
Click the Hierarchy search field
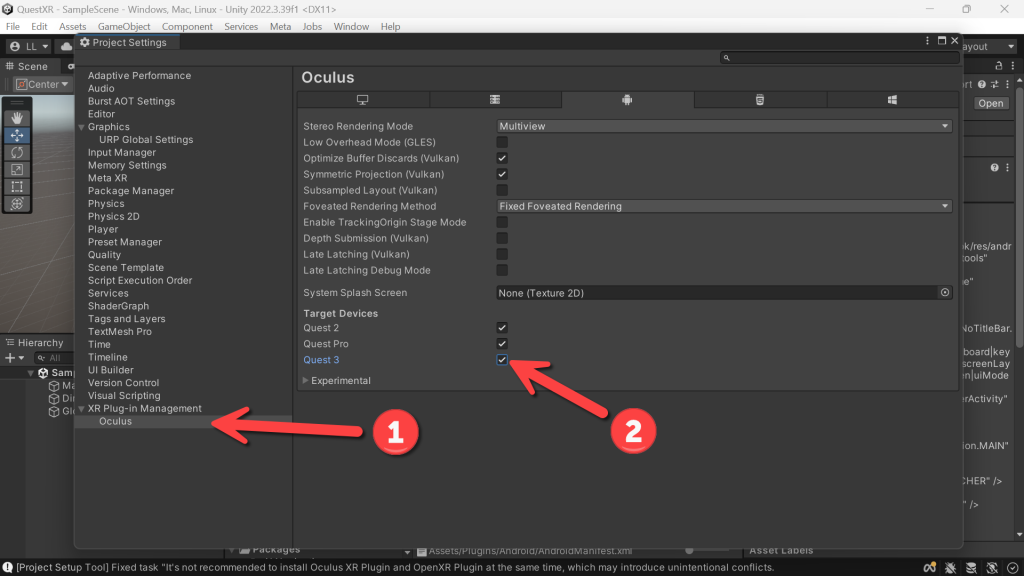[54, 358]
